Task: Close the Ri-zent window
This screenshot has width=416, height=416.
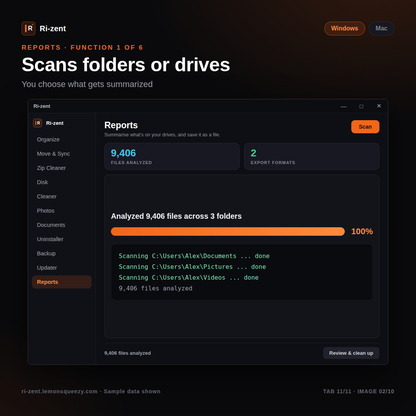Action: pyautogui.click(x=379, y=106)
